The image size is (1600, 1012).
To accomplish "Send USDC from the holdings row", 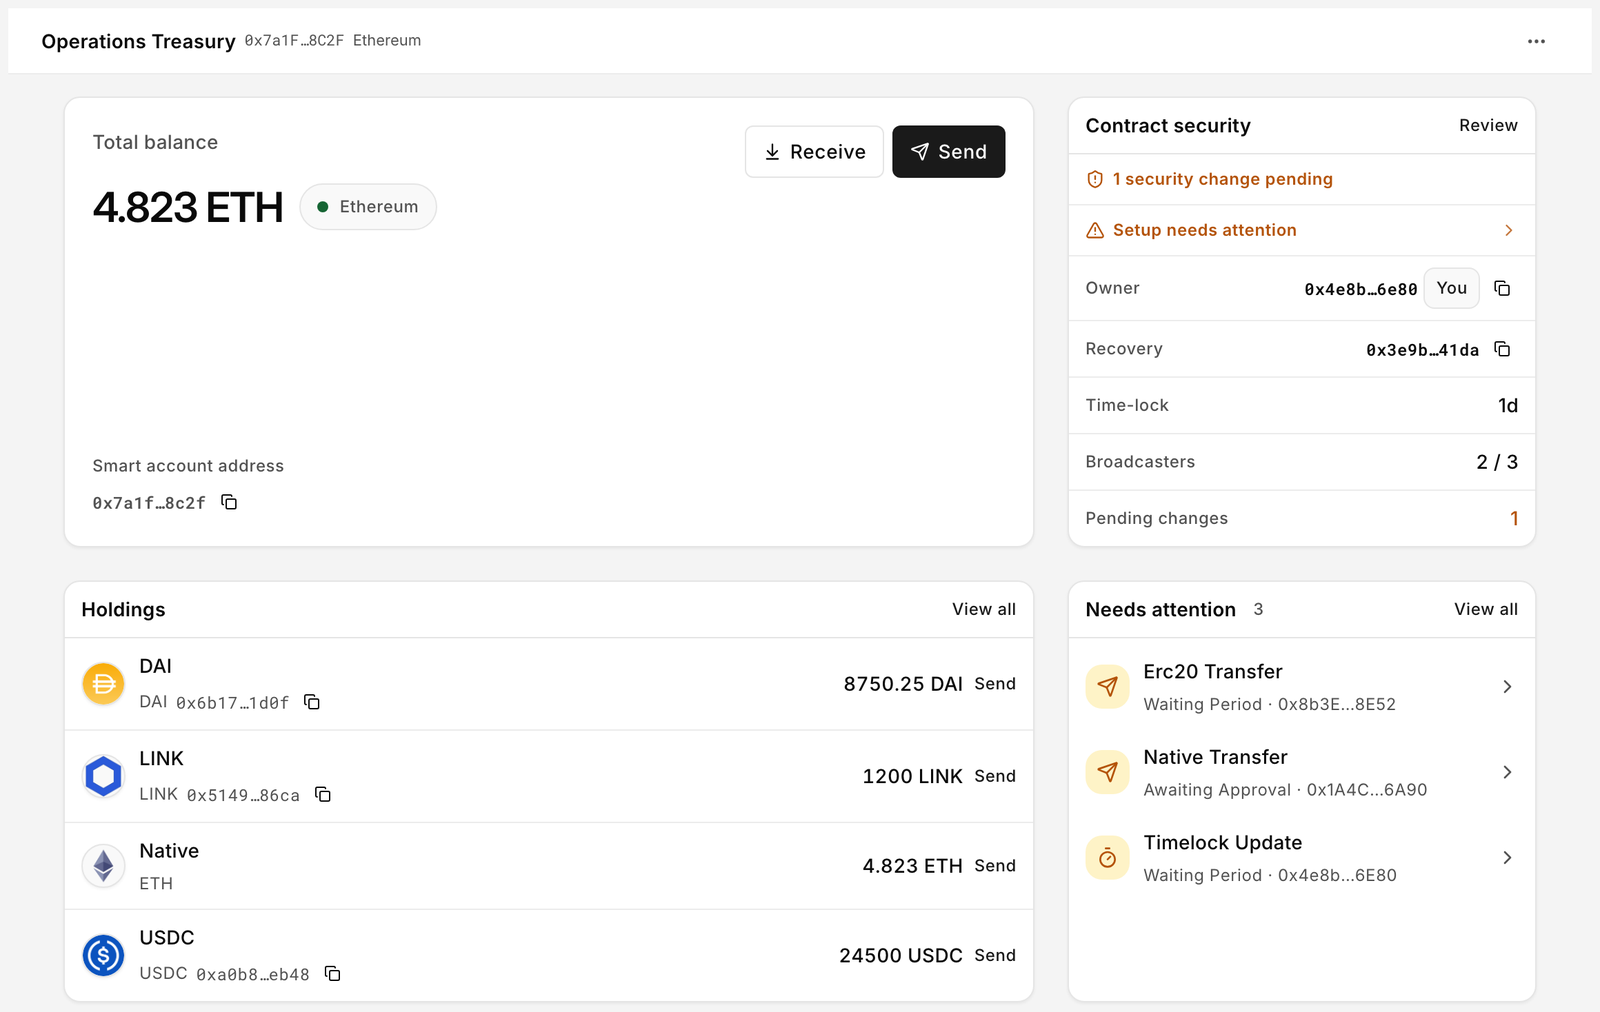I will click(x=995, y=956).
